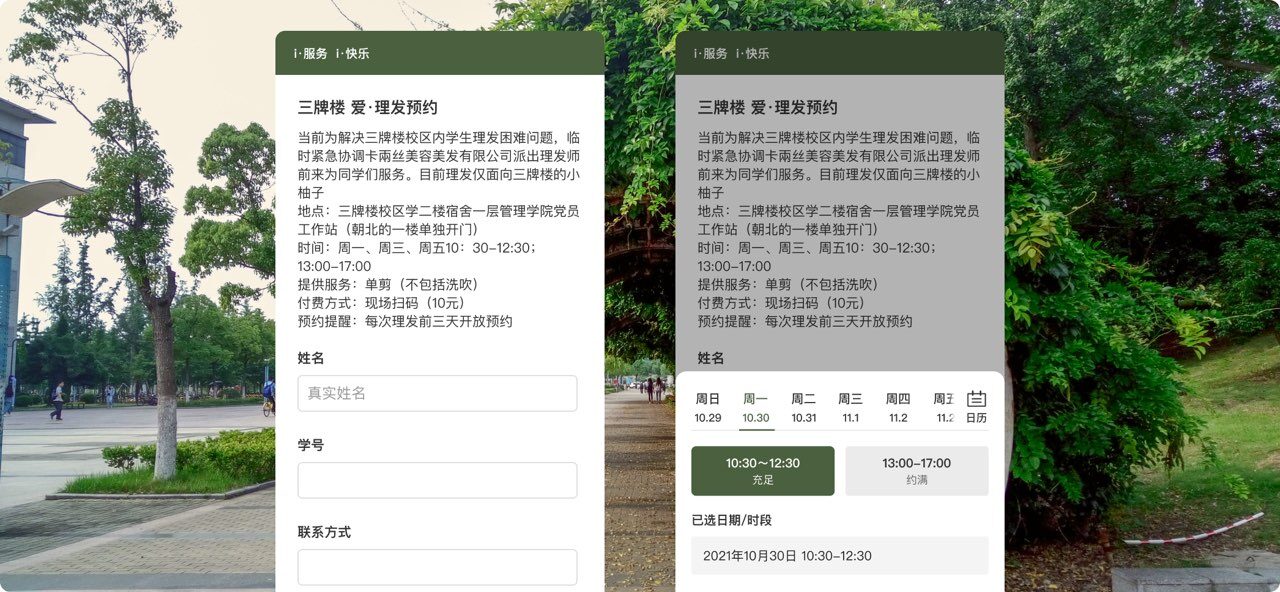The width and height of the screenshot is (1280, 592).
Task: Select the partially visible 周五 date tab
Action: pyautogui.click(x=944, y=408)
